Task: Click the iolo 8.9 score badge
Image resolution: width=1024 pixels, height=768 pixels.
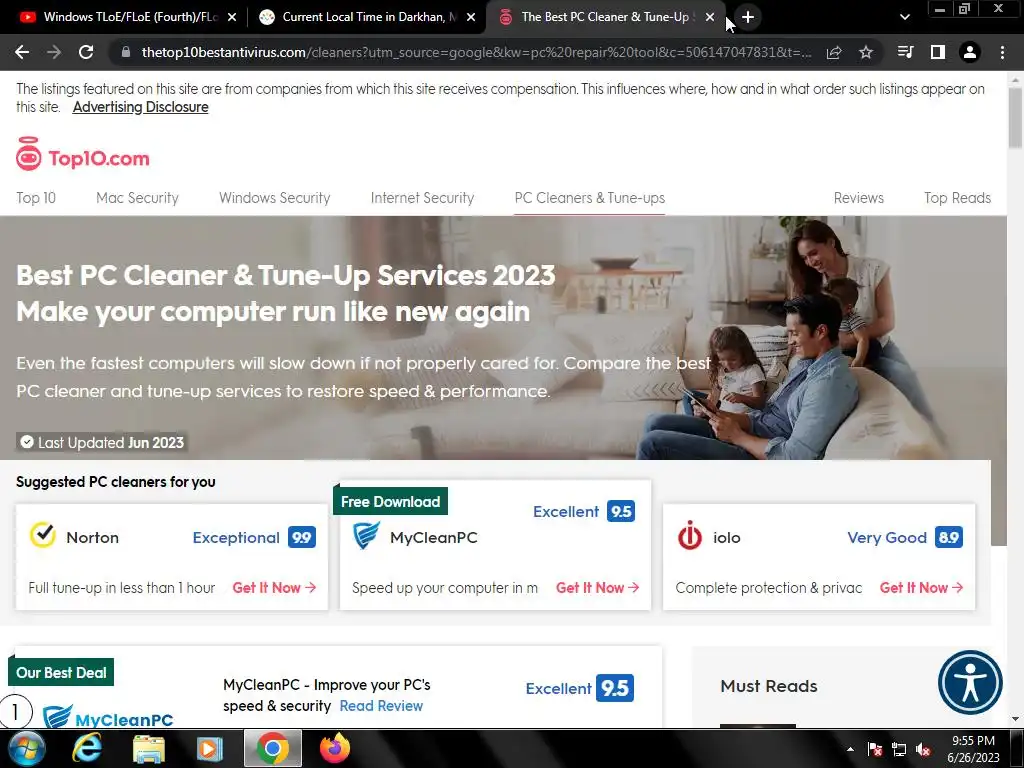Action: pos(948,537)
